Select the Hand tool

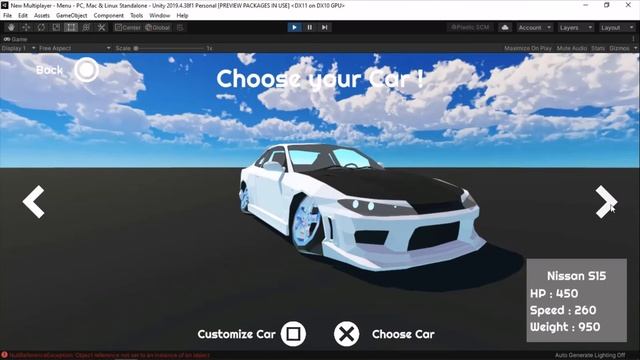11,27
